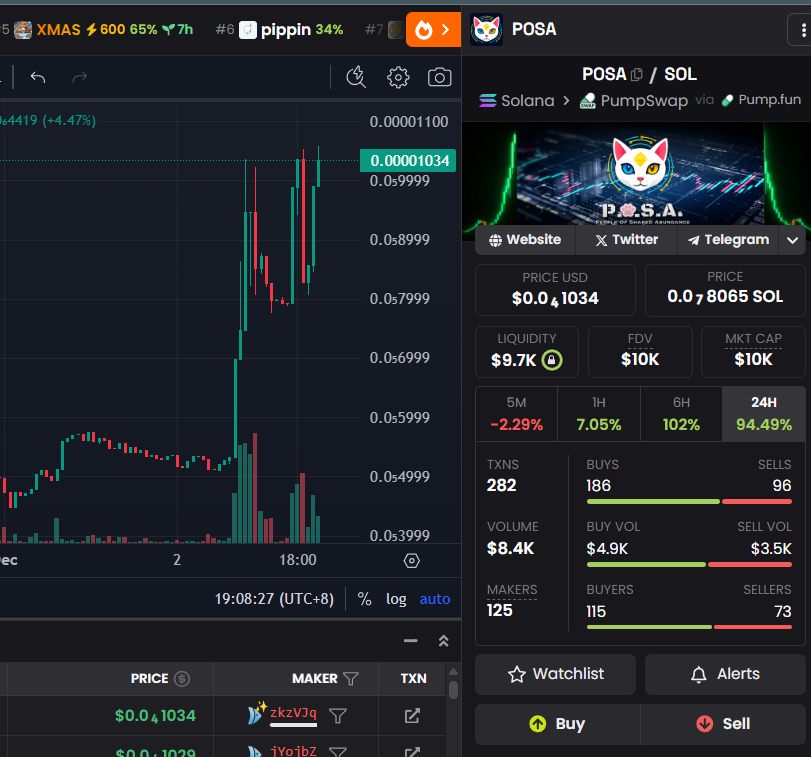
Task: Click the PRICE USD $0.0₄1034 box
Action: click(x=555, y=290)
